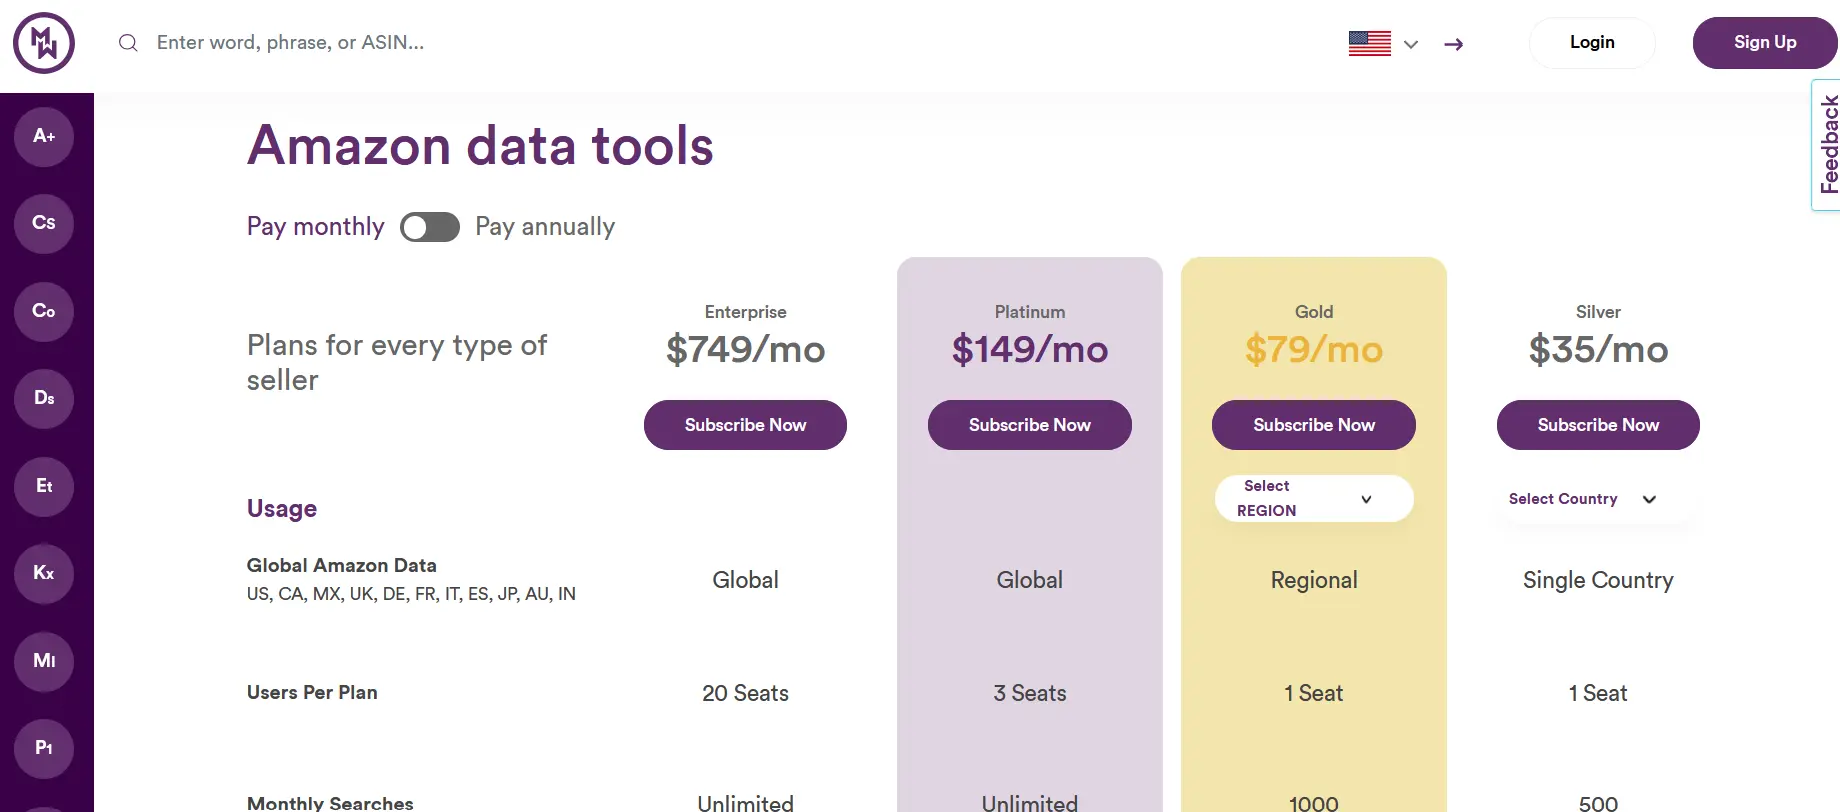Click the $35/mo Silver price
The image size is (1840, 812).
click(1598, 350)
